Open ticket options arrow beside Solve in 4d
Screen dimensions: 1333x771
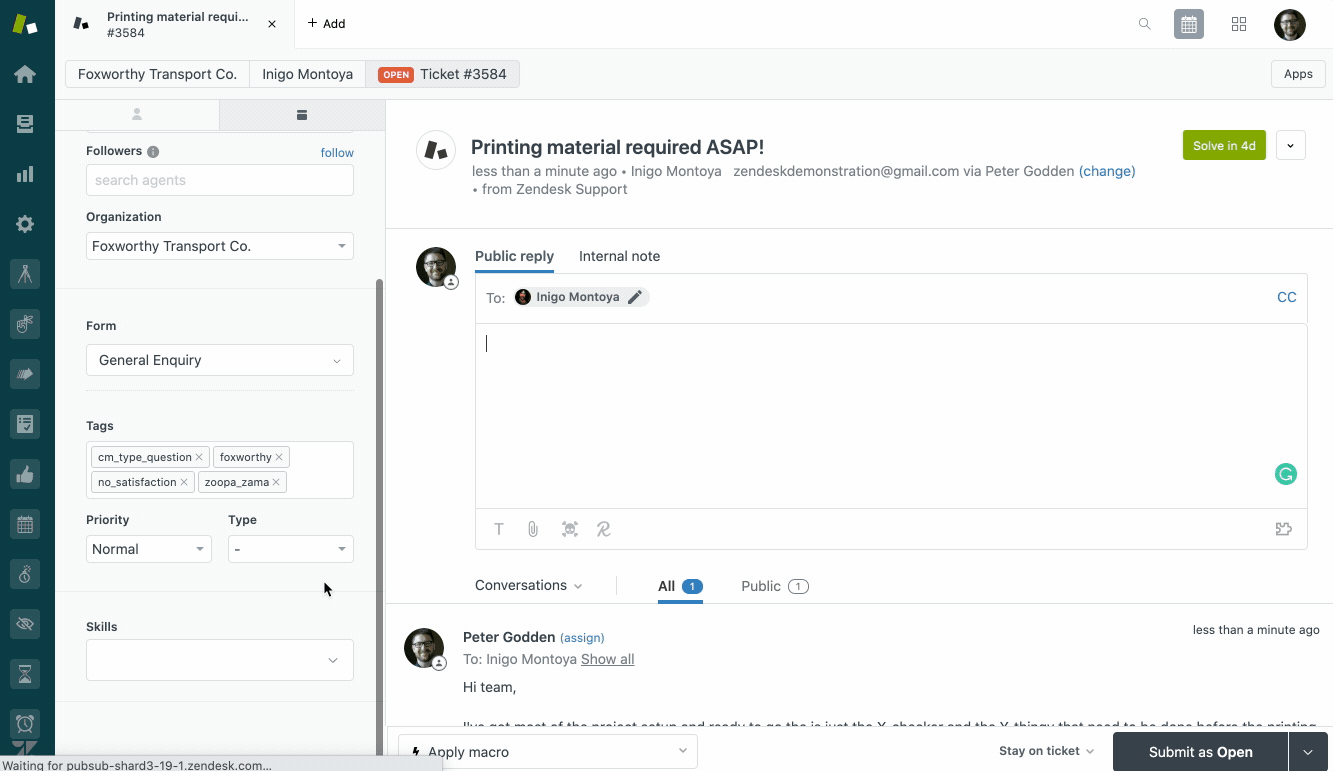[1290, 145]
